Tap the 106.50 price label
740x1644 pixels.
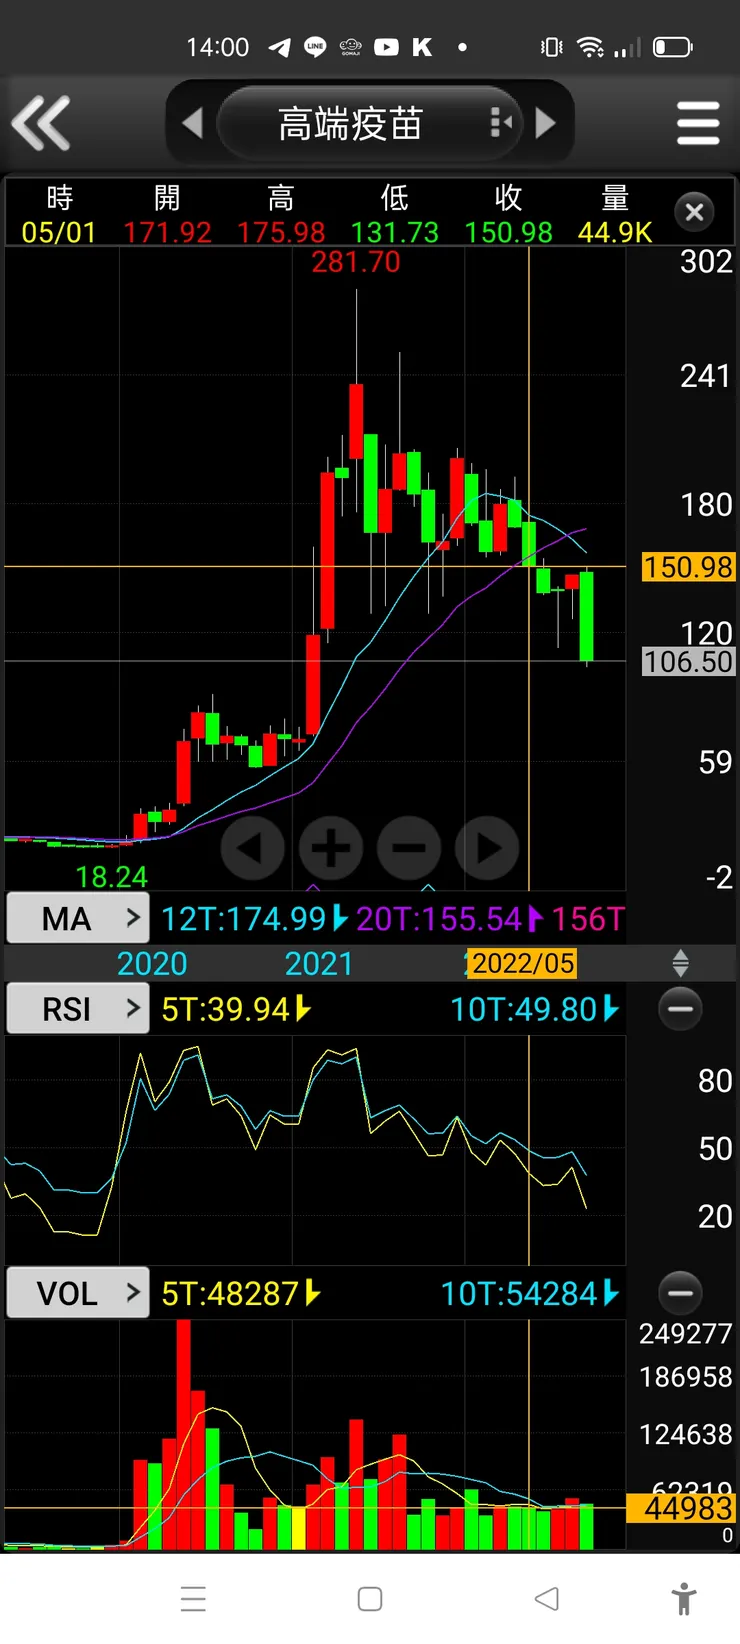tap(688, 661)
